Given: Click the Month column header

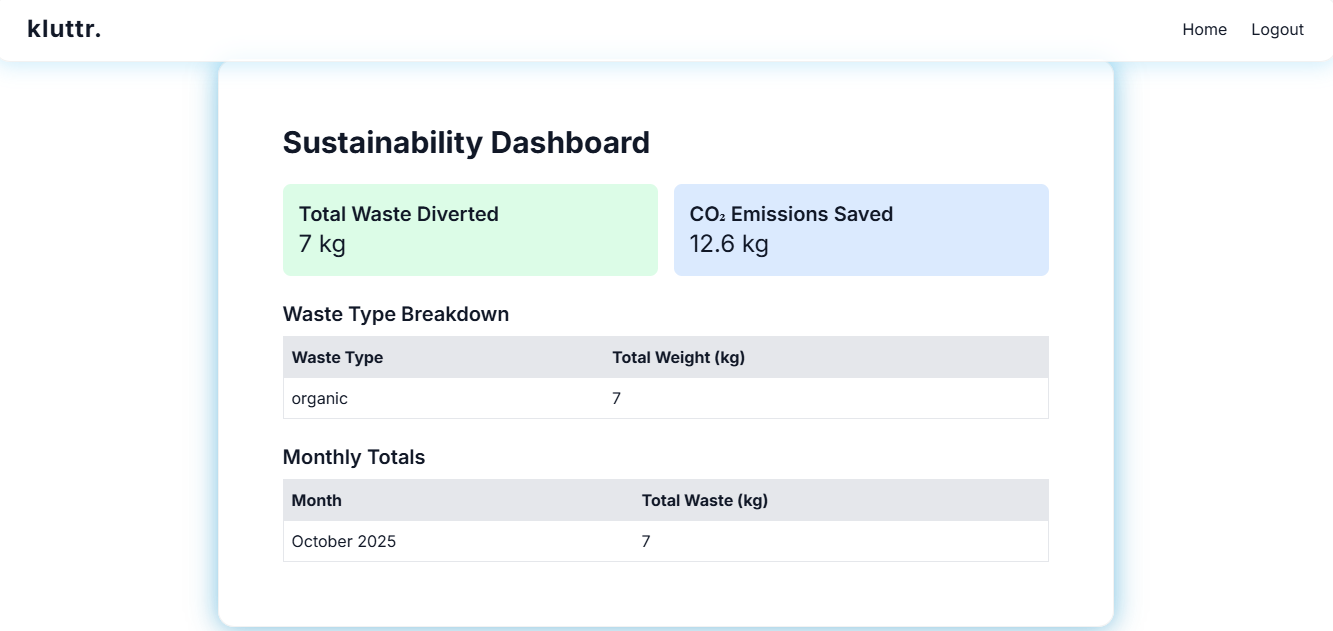Looking at the screenshot, I should [x=317, y=500].
